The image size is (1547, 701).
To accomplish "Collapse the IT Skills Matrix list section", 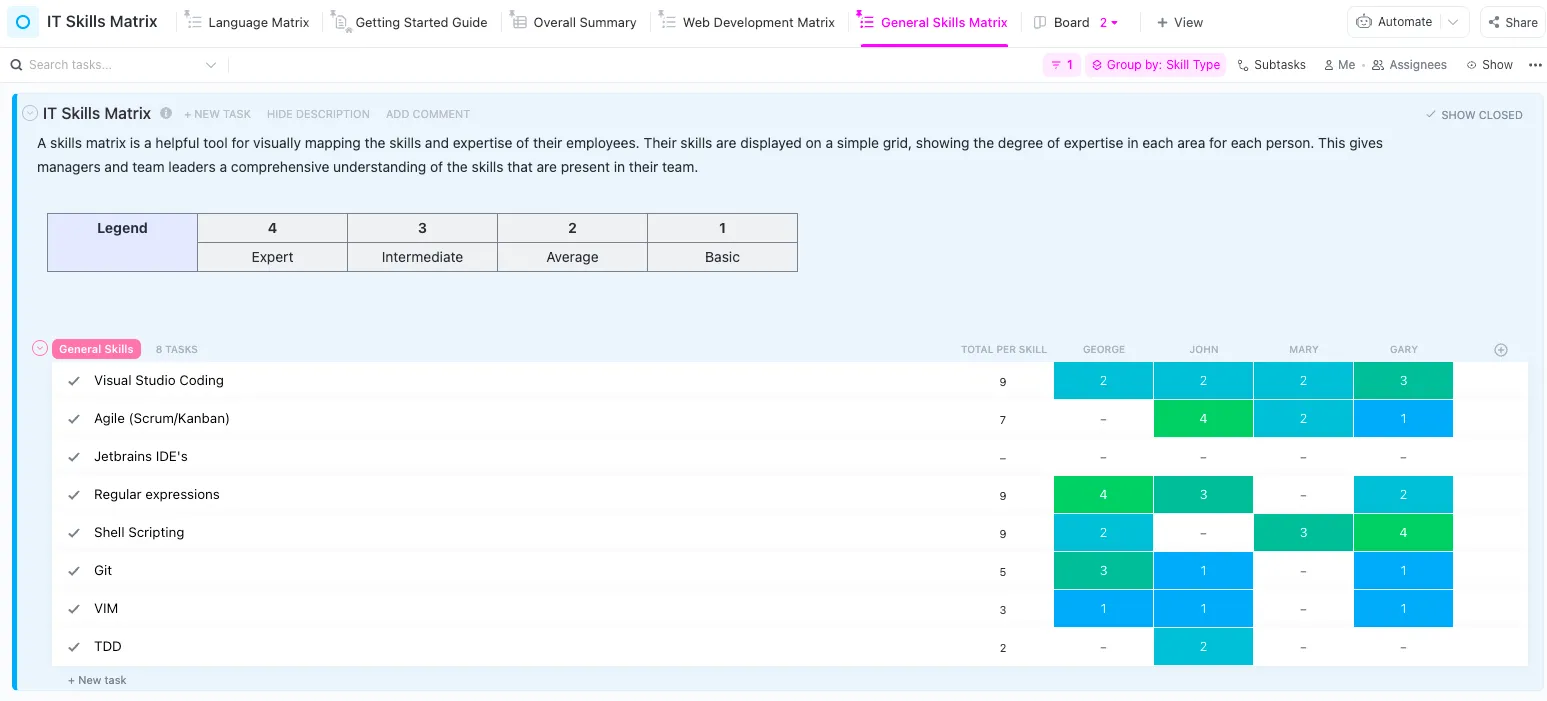I will (x=30, y=113).
